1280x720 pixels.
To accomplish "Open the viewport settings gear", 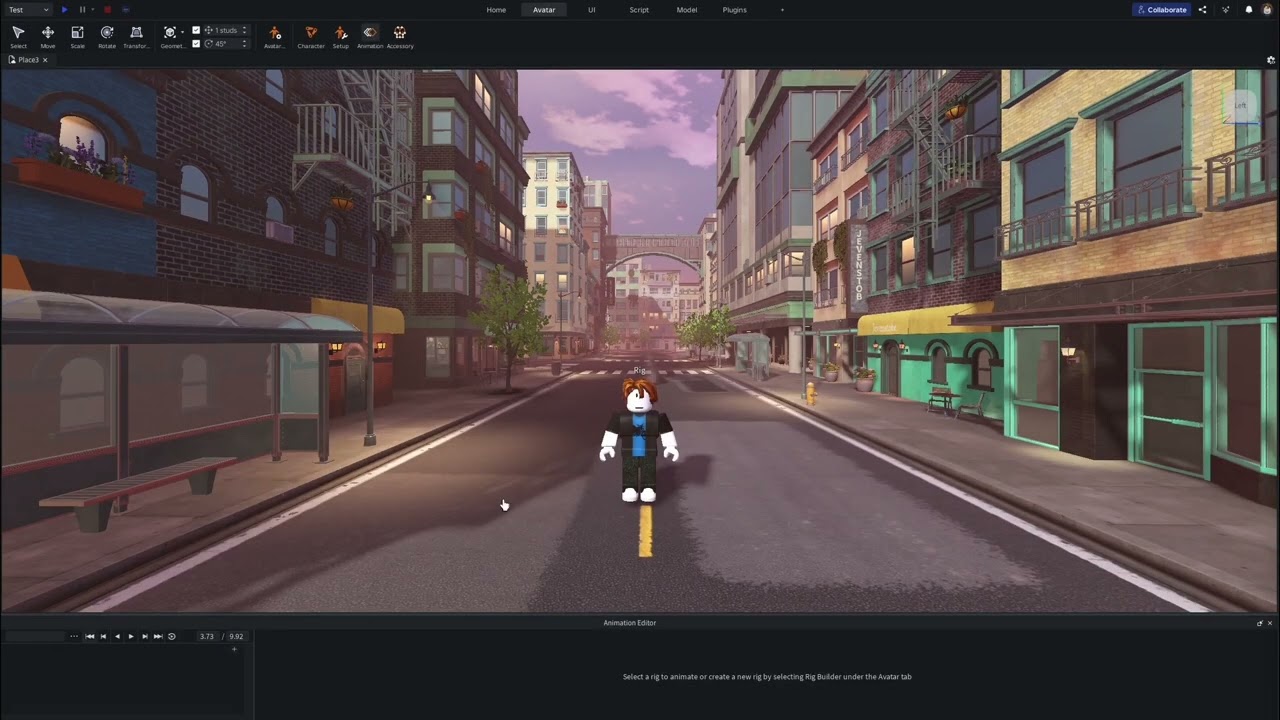I will tap(1270, 60).
